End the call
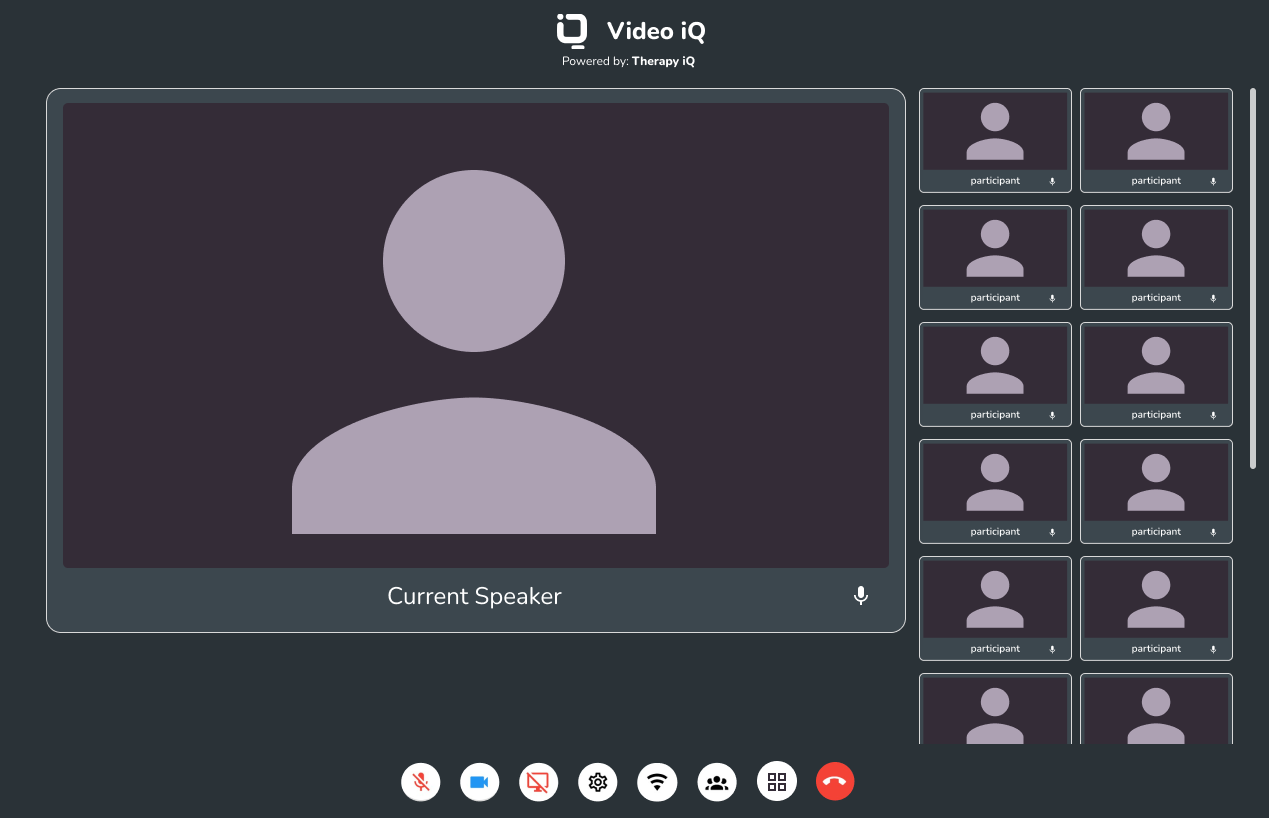 (x=835, y=781)
